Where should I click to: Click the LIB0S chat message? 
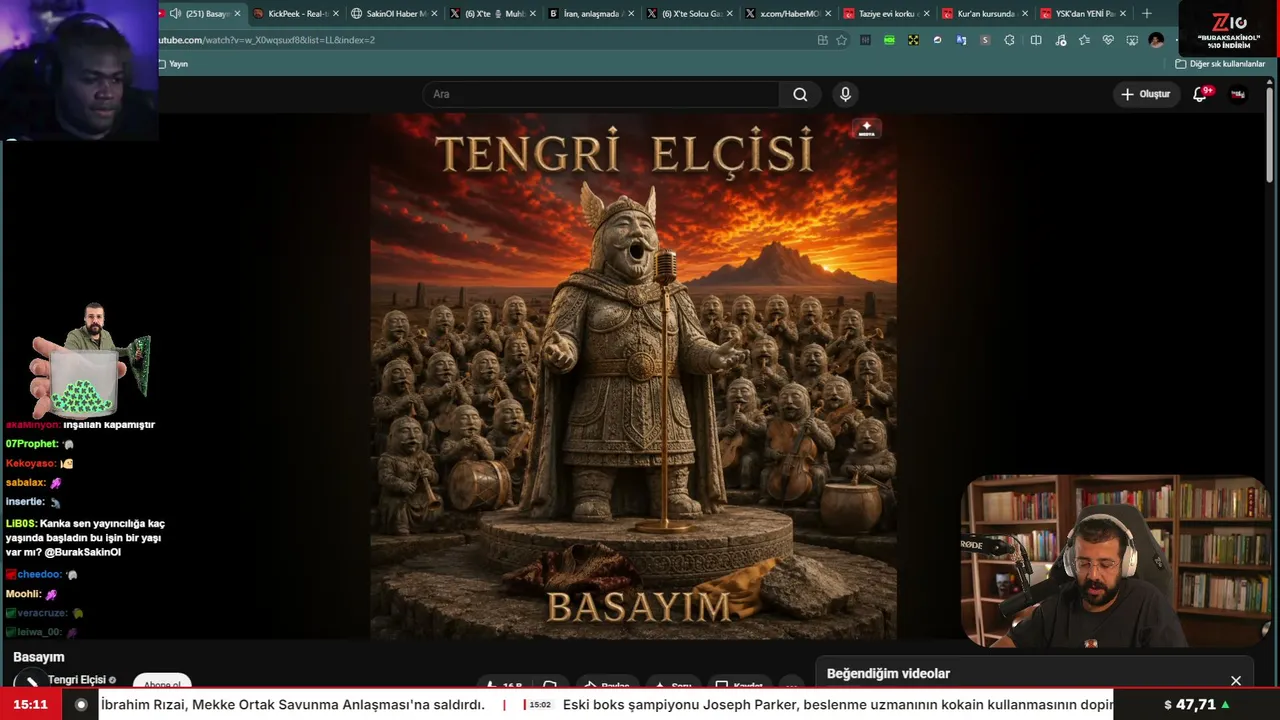coord(85,538)
